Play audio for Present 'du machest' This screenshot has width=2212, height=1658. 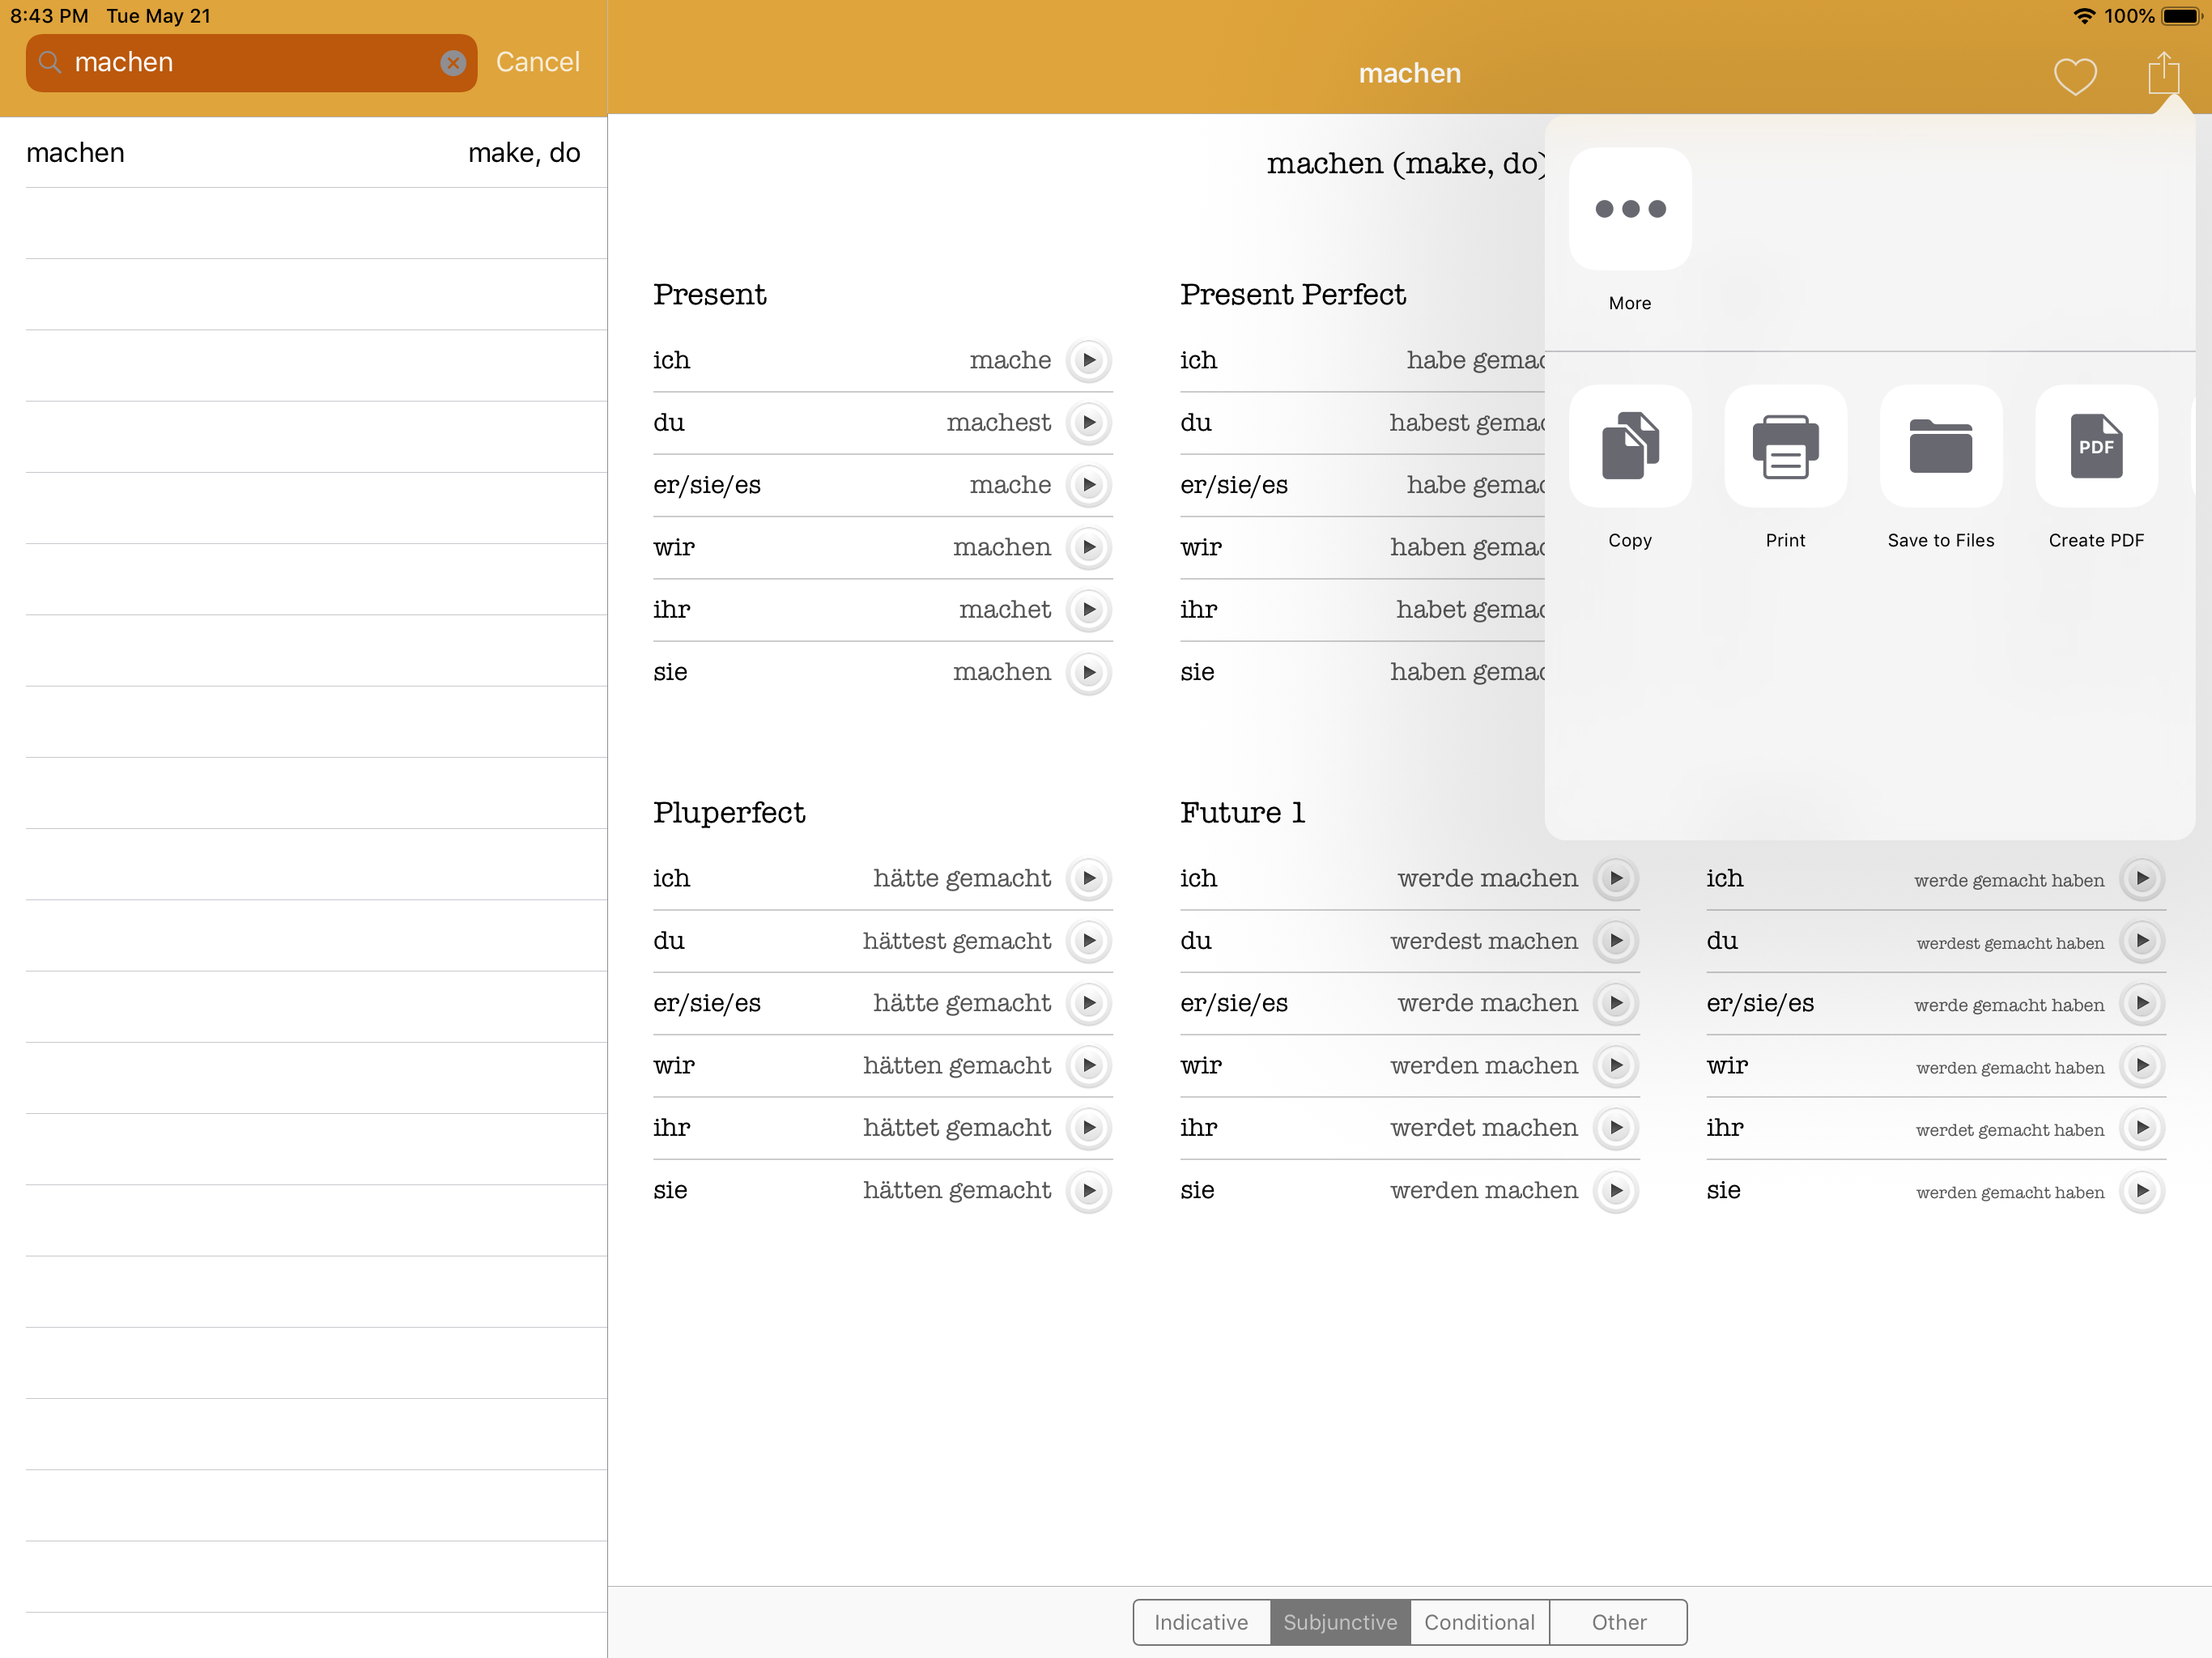(1089, 423)
